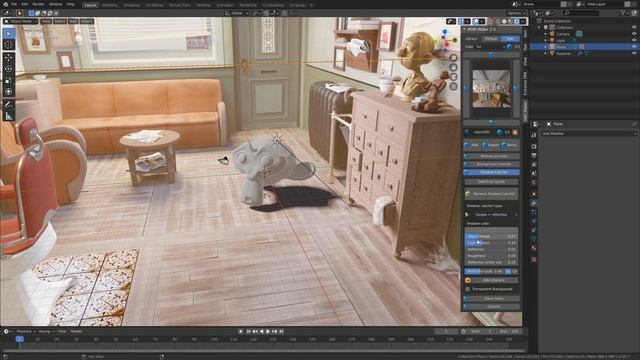Image resolution: width=640 pixels, height=360 pixels.
Task: Click the Import button in HDRi Maker
Action: [491, 145]
